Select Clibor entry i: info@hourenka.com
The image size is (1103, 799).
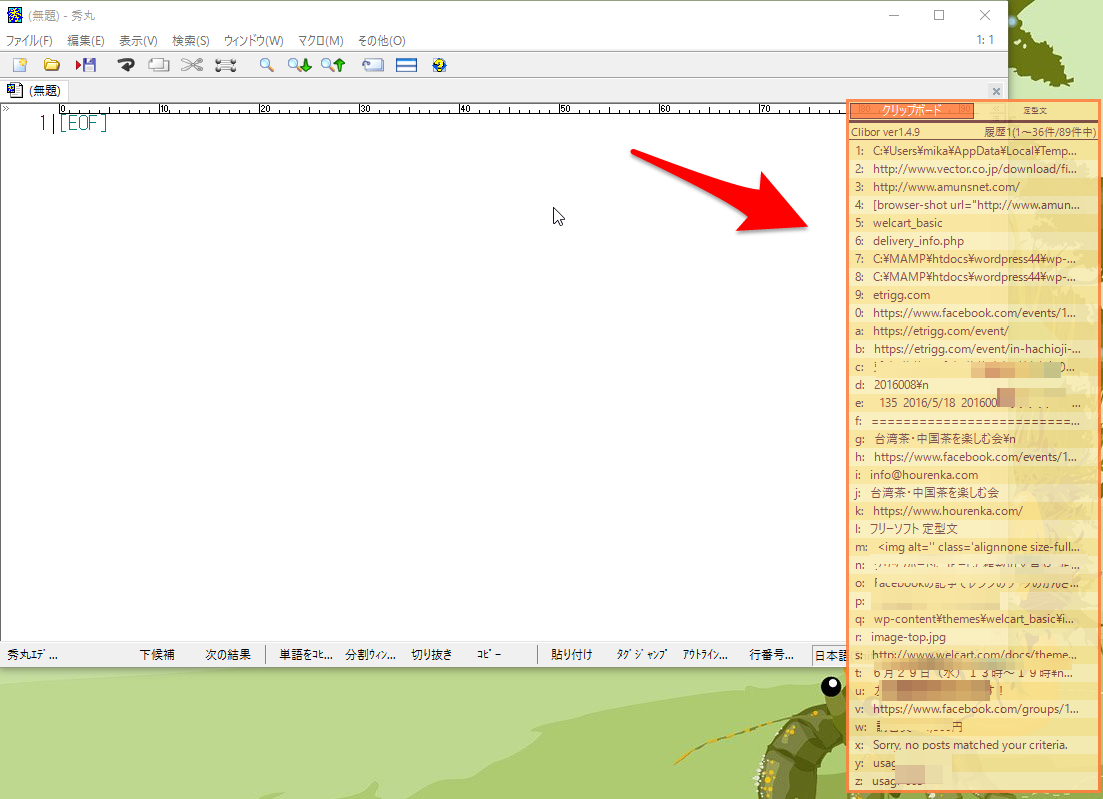coord(973,475)
